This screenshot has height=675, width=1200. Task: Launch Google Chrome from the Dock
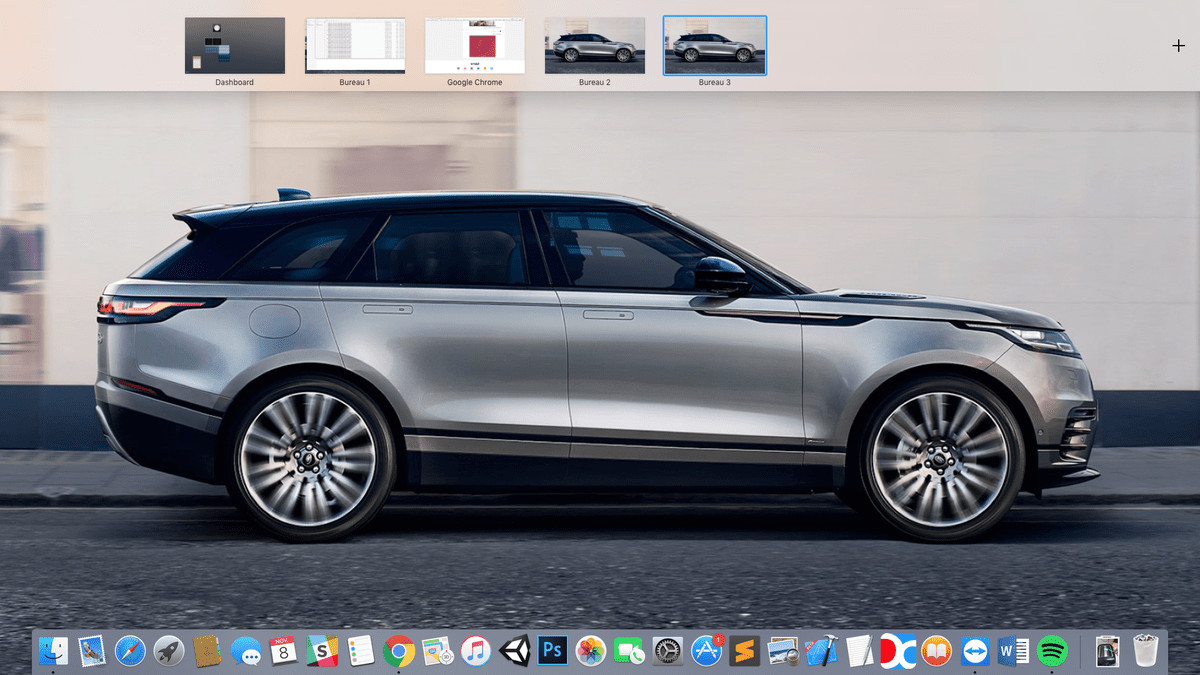point(399,651)
